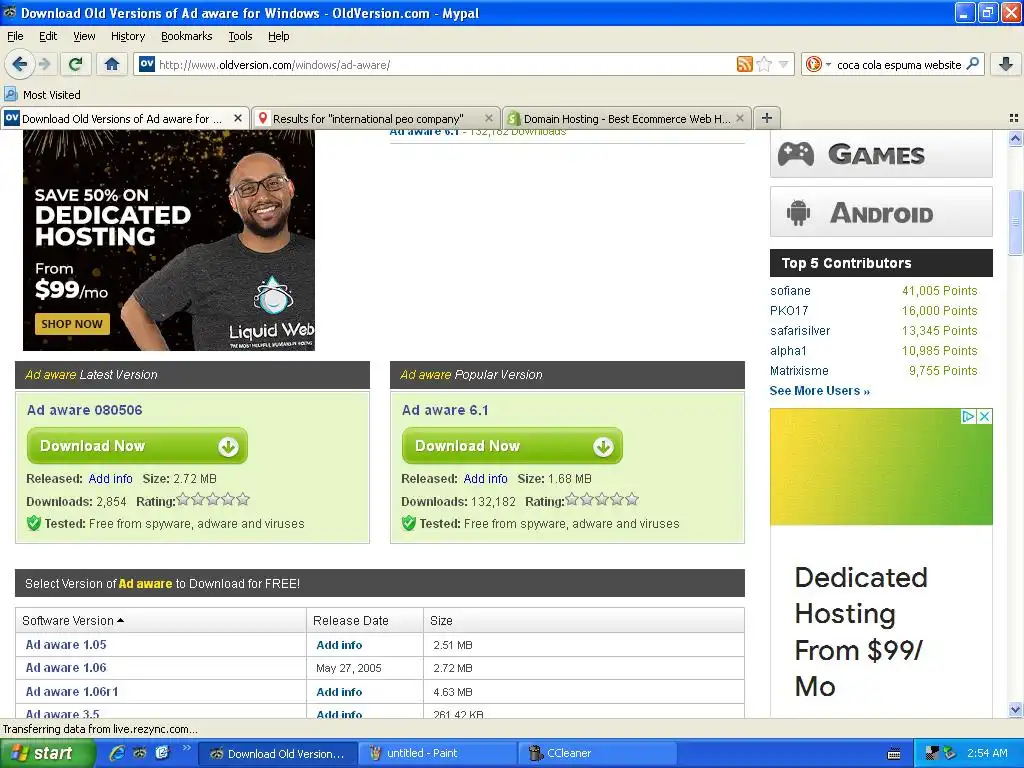Open the History menu
This screenshot has height=768, width=1024.
coord(127,36)
